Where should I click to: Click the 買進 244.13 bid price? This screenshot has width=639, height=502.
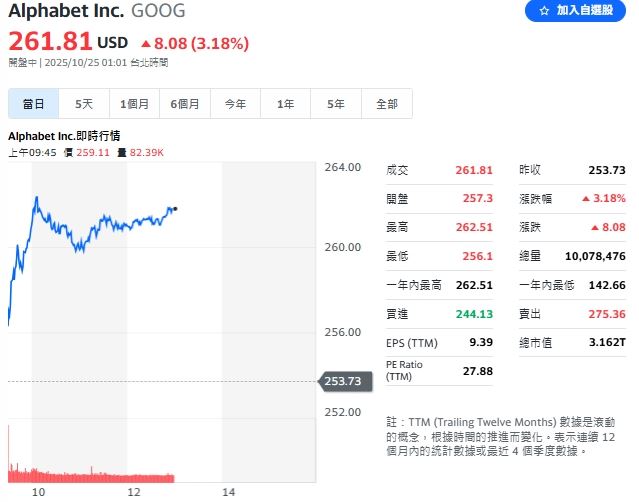point(474,314)
